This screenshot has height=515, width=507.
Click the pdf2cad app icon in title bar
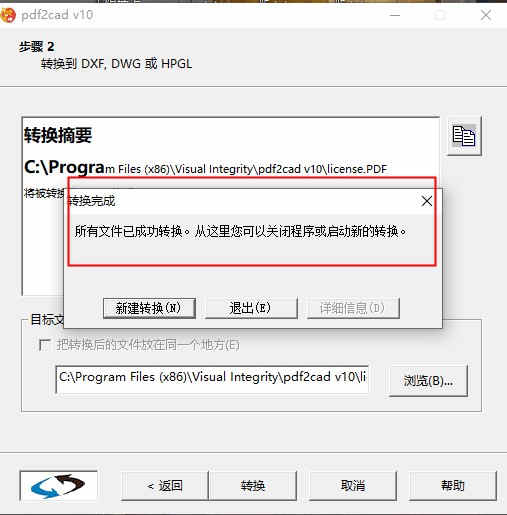coord(7,15)
